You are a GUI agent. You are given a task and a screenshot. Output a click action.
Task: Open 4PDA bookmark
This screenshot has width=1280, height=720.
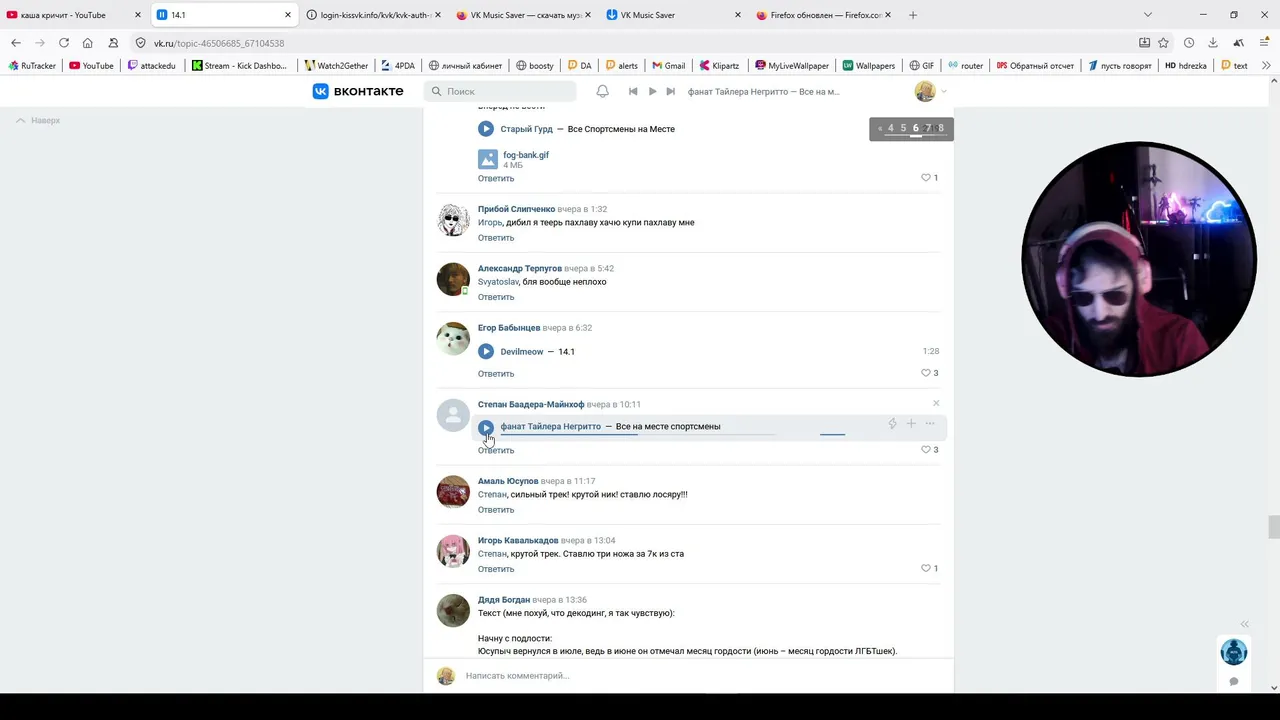(397, 66)
